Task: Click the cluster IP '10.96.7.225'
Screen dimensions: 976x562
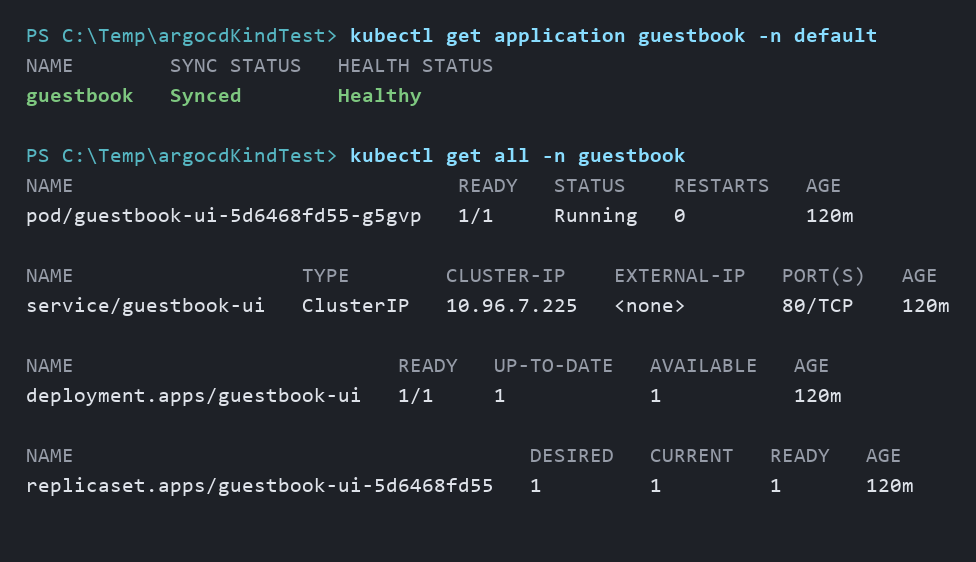Action: tap(512, 306)
